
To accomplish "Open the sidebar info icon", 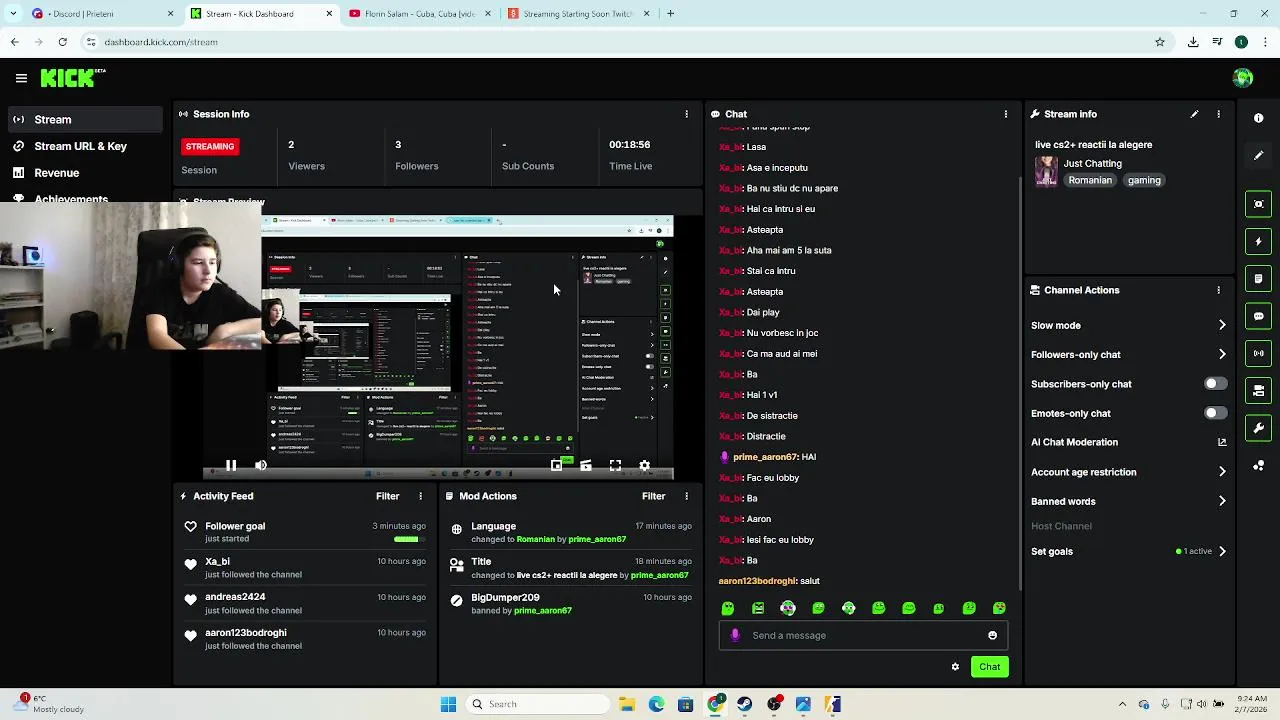I will click(1259, 118).
